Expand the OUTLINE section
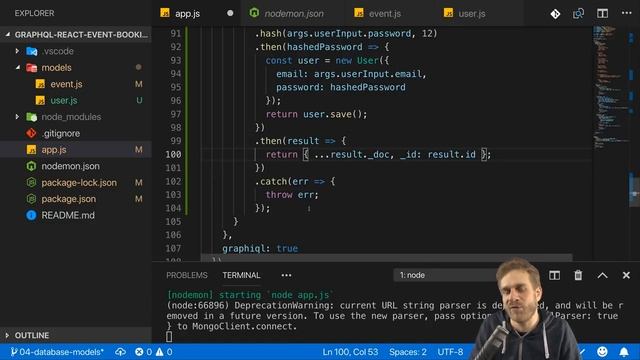The image size is (640, 360). 76,336
